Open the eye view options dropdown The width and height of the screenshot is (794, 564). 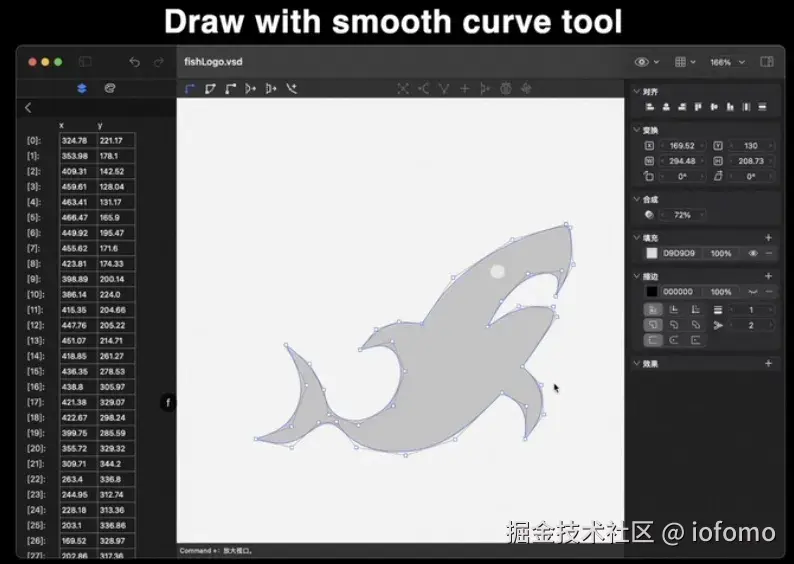coord(647,62)
